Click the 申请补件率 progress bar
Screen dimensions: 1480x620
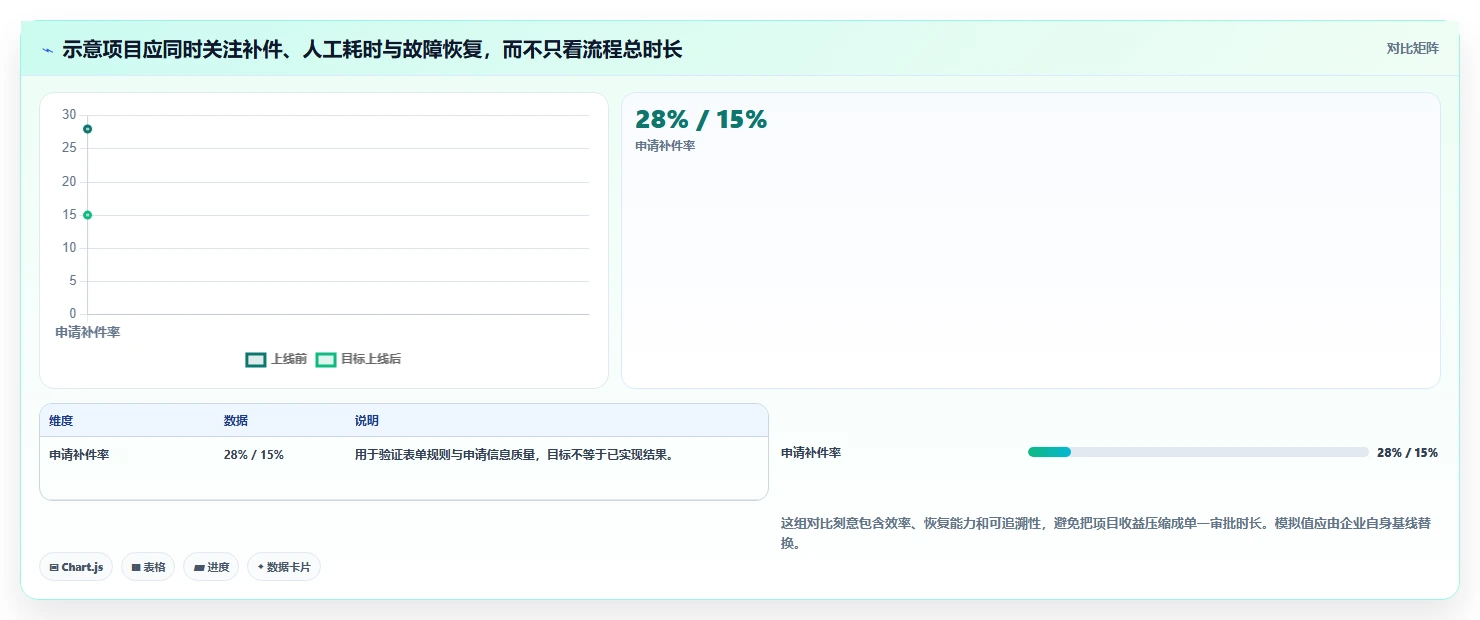[x=1198, y=453]
